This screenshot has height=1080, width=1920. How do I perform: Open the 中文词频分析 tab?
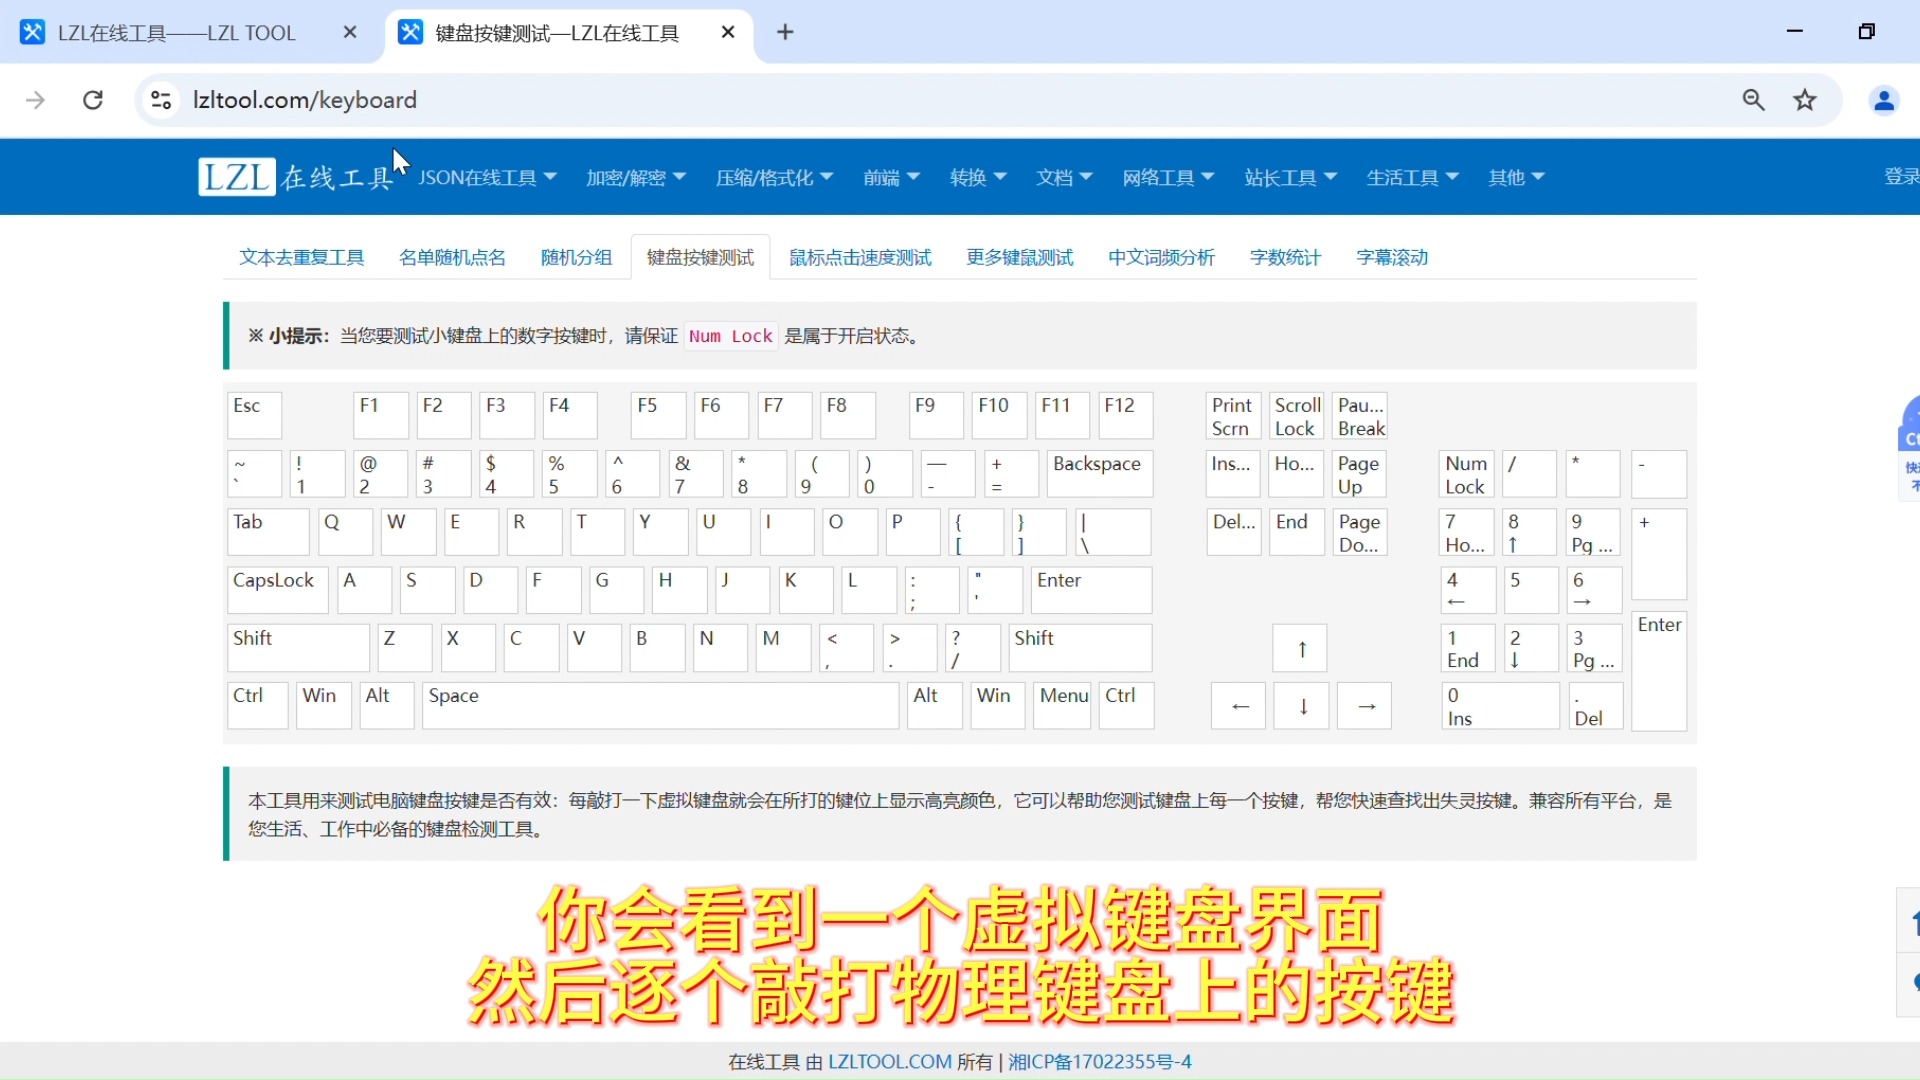pyautogui.click(x=1161, y=257)
